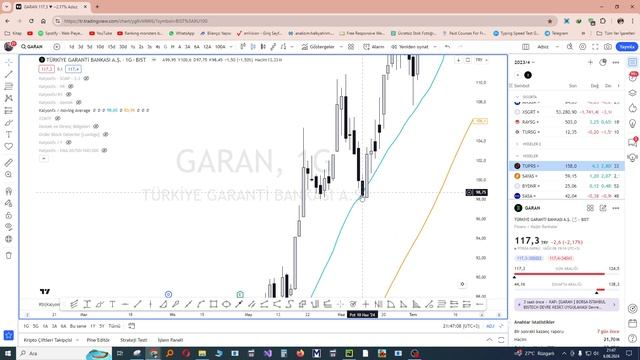Click the zoom-in magnifier tool
Viewport: 640px width, 360px height.
(9, 175)
